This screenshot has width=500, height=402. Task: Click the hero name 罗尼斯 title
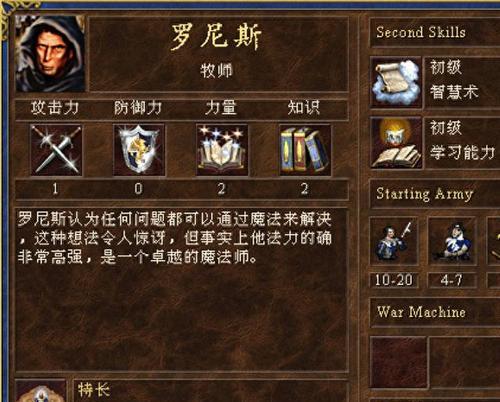click(216, 36)
